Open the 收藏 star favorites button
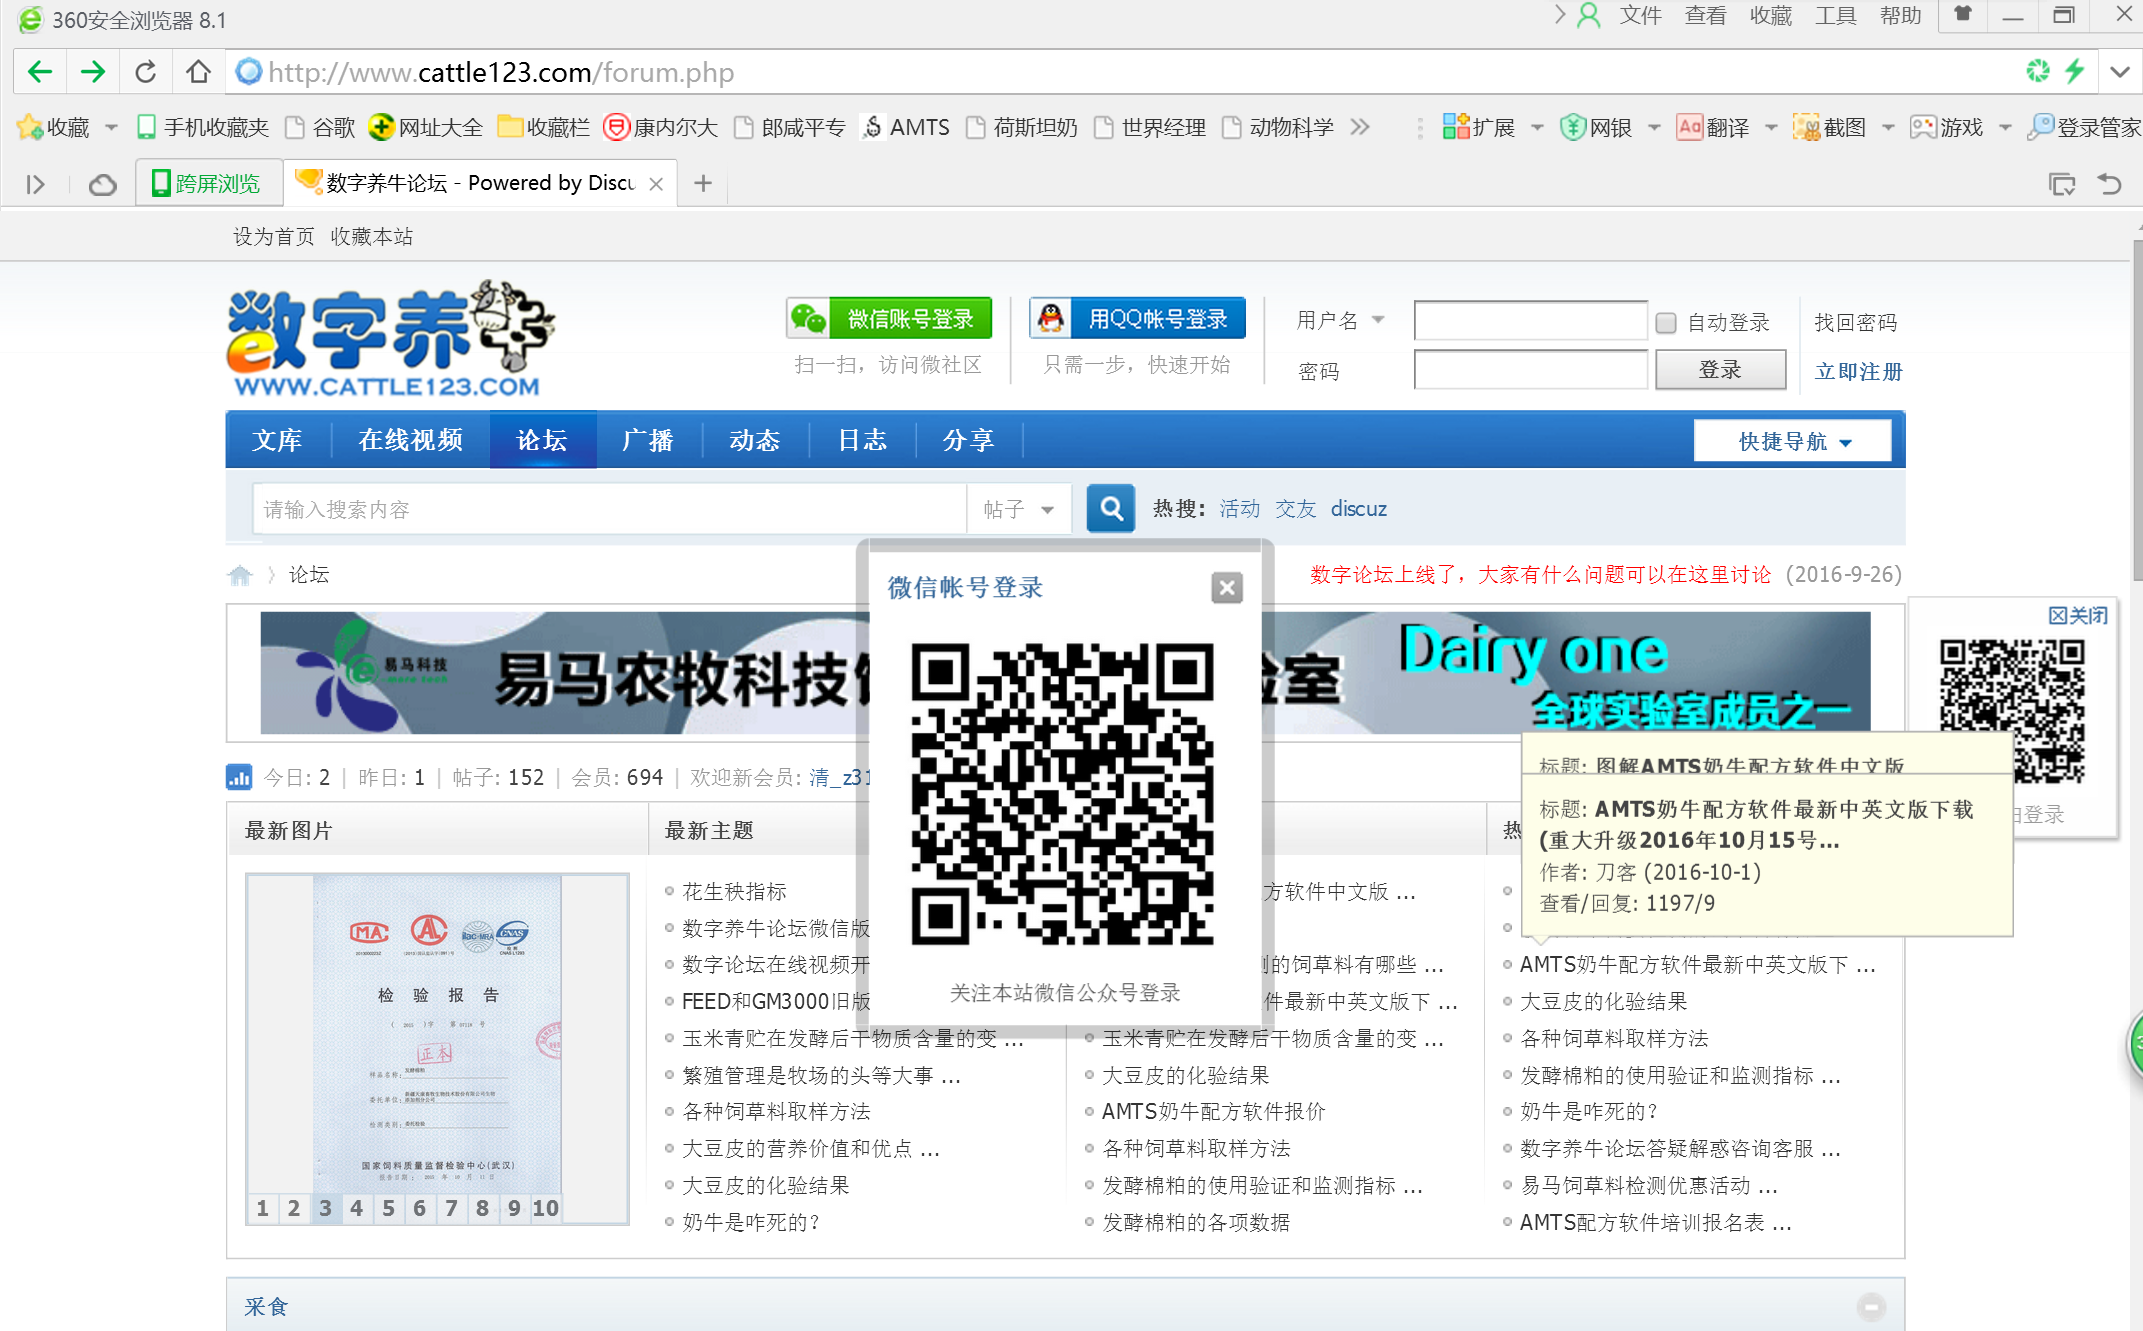2143x1331 pixels. point(54,127)
